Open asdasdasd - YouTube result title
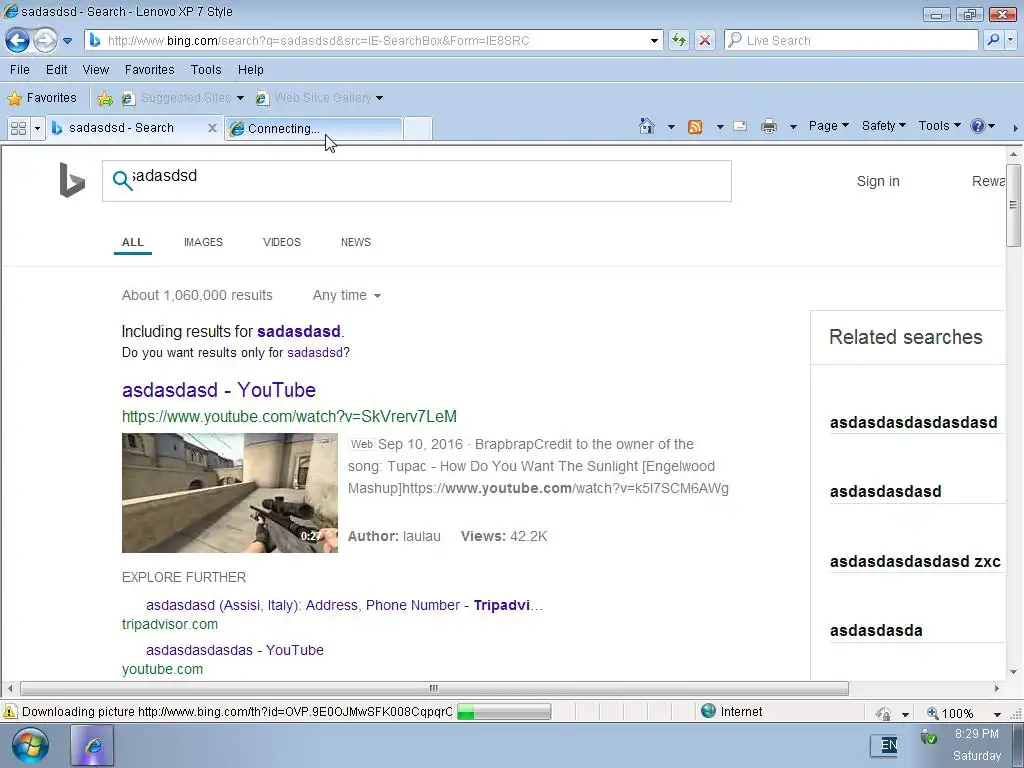1024x768 pixels. click(x=219, y=390)
